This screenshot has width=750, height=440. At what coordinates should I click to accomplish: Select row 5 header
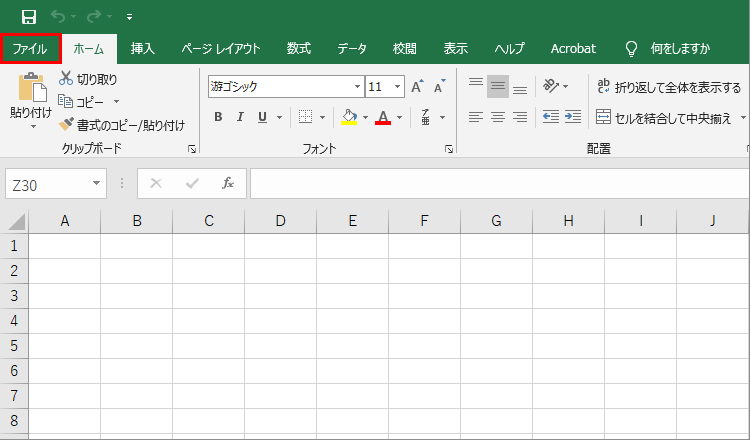point(14,345)
